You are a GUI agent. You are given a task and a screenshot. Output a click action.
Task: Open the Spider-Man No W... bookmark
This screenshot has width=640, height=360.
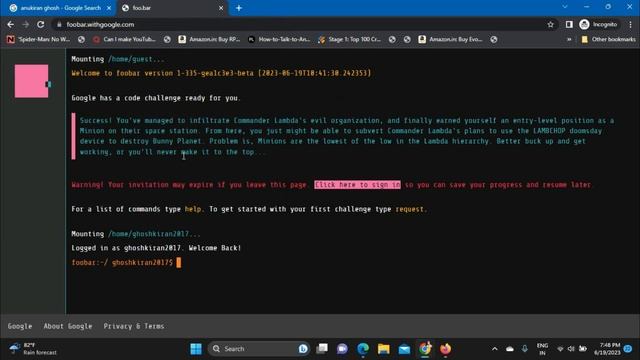click(39, 39)
